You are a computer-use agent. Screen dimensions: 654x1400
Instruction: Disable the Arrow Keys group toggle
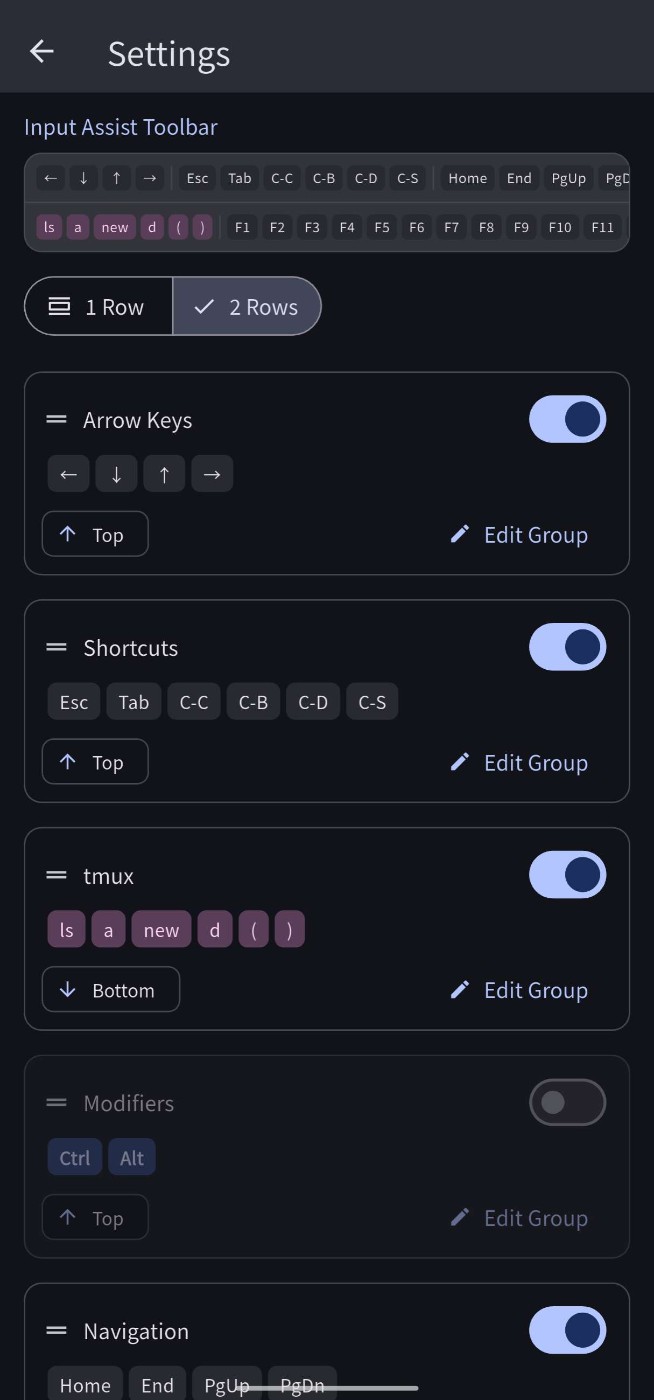[567, 419]
